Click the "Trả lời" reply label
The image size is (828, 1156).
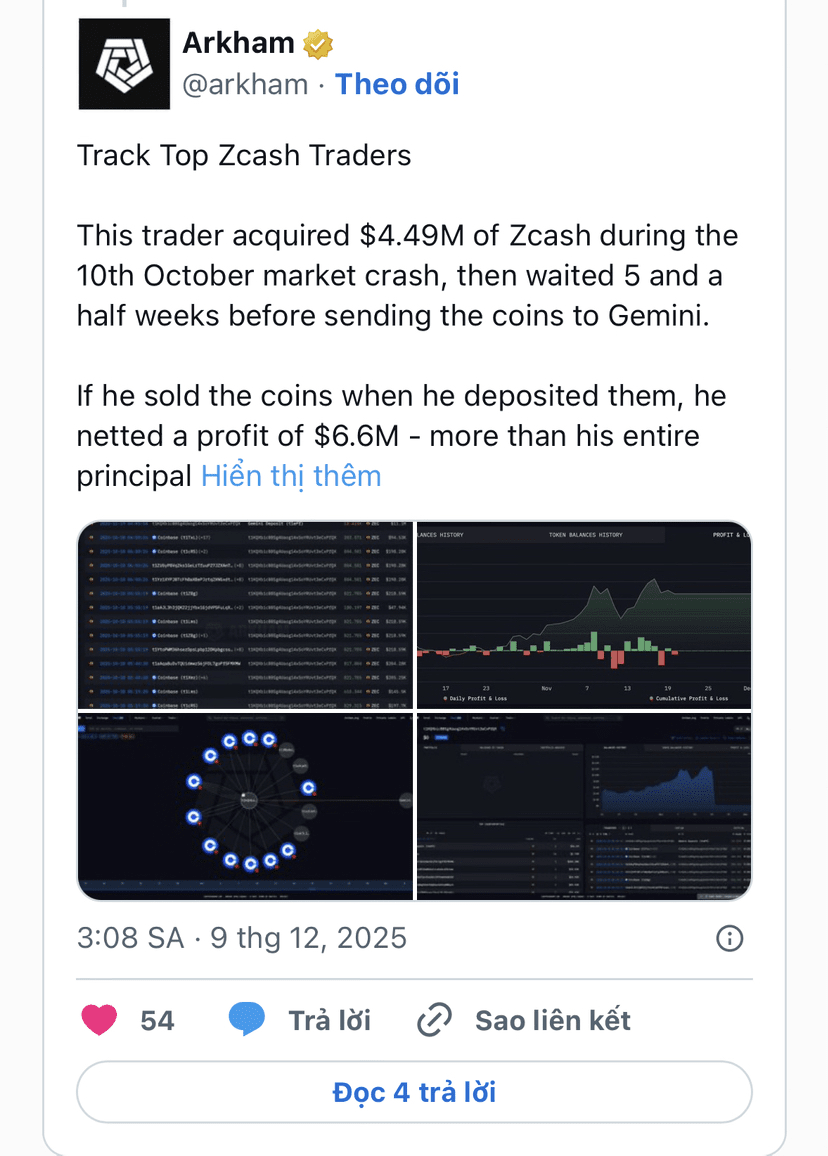tap(329, 1020)
